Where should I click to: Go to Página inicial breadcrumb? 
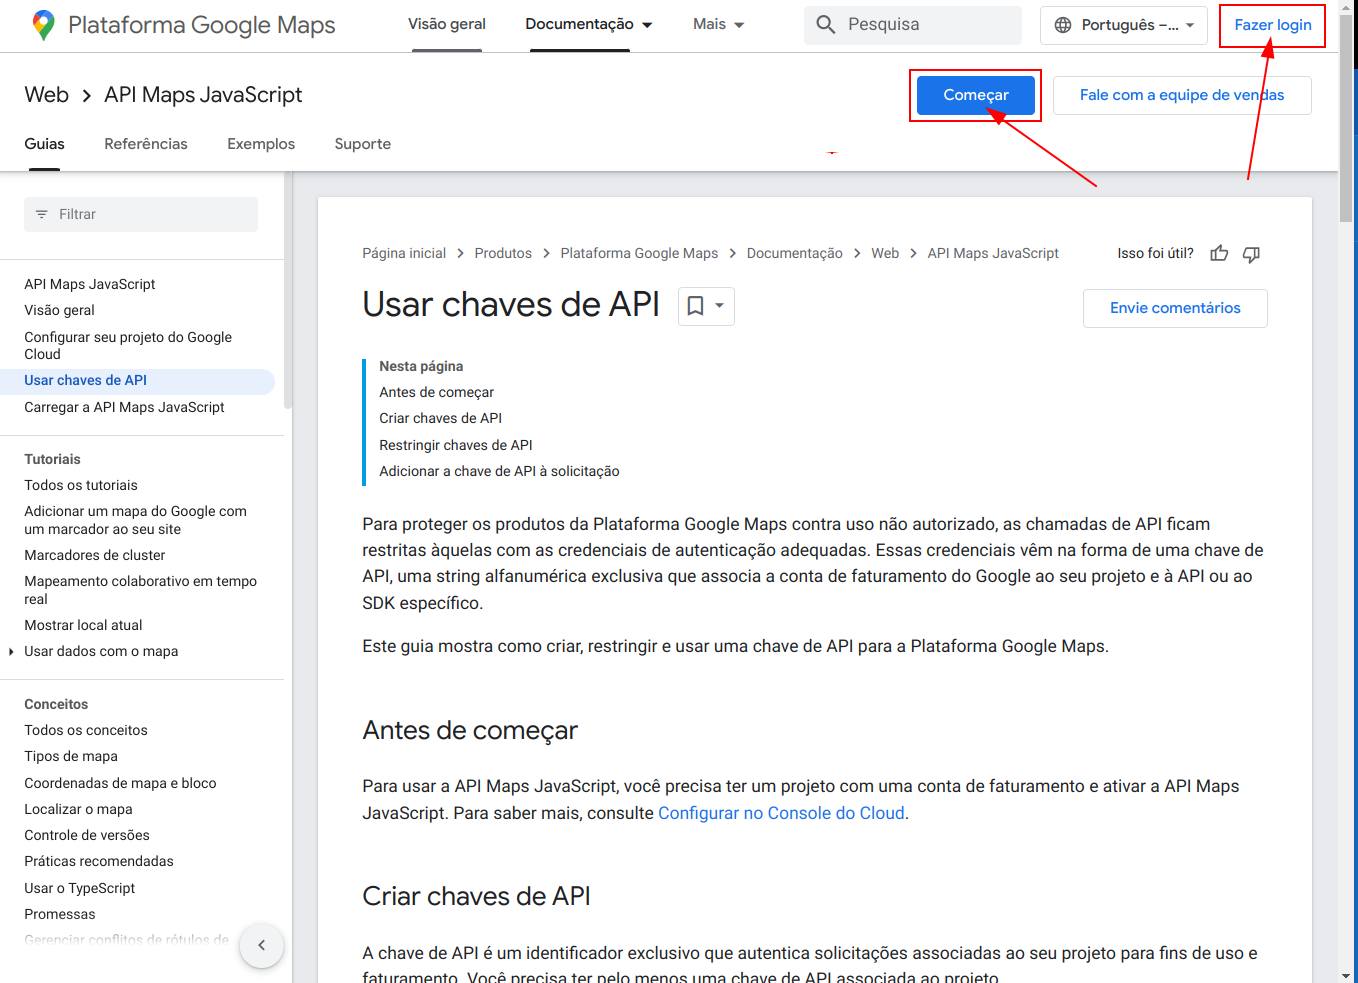(404, 253)
